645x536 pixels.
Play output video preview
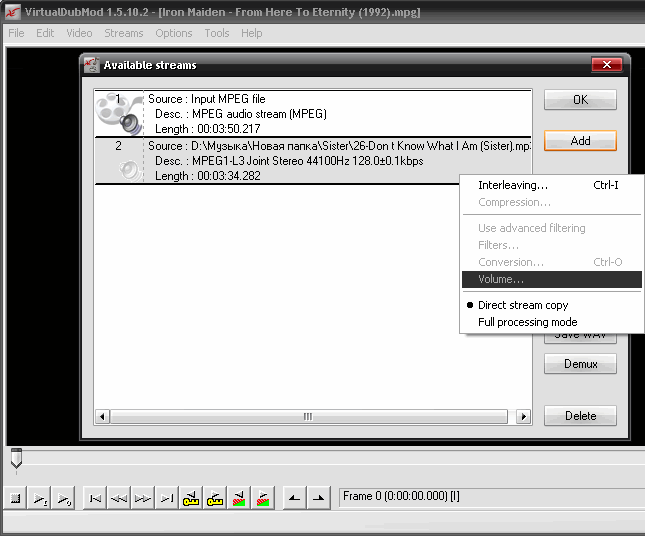64,498
